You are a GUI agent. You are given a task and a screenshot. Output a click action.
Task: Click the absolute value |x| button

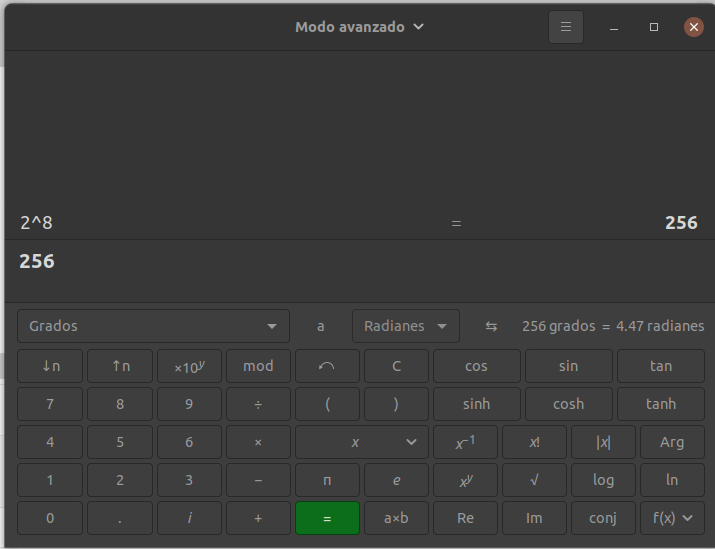pyautogui.click(x=603, y=442)
